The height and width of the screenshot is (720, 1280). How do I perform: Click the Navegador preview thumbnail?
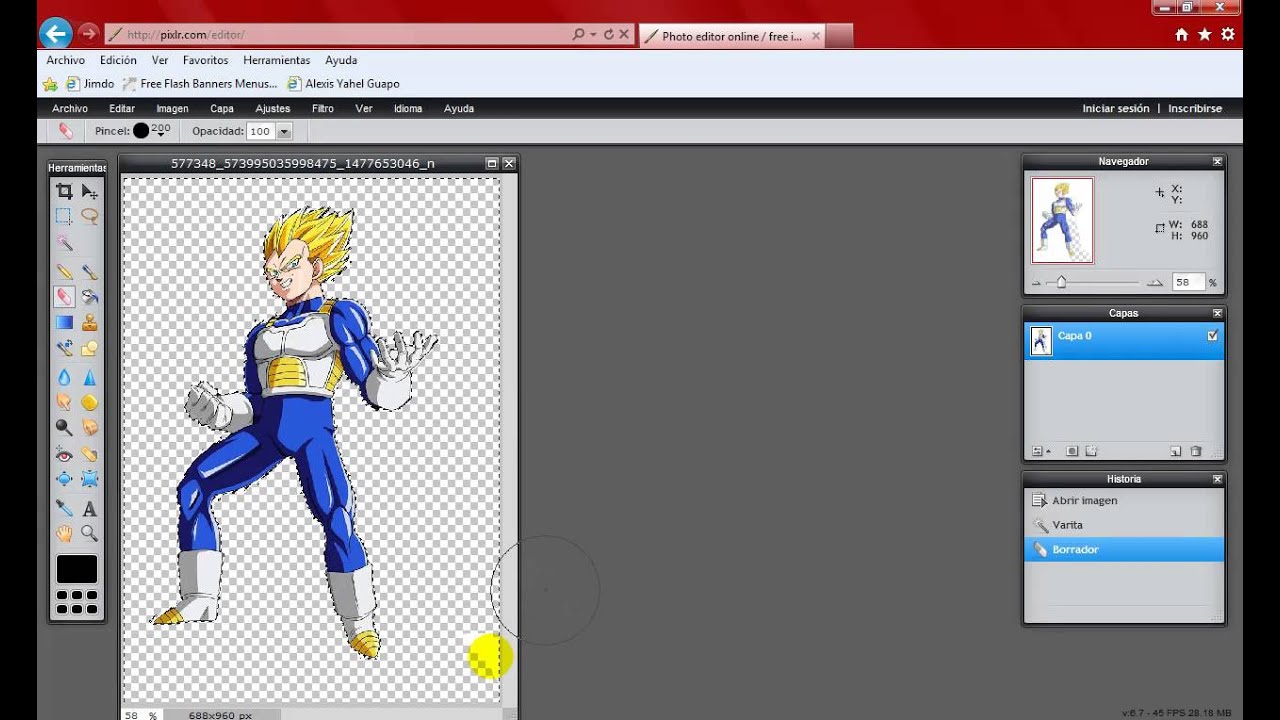pos(1062,220)
